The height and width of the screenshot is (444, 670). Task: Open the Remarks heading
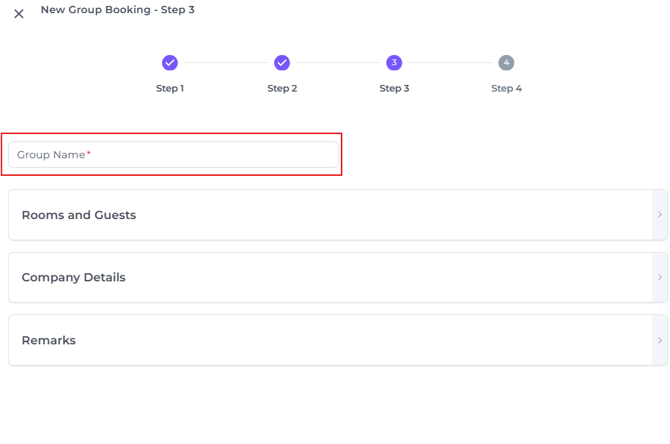pos(48,340)
